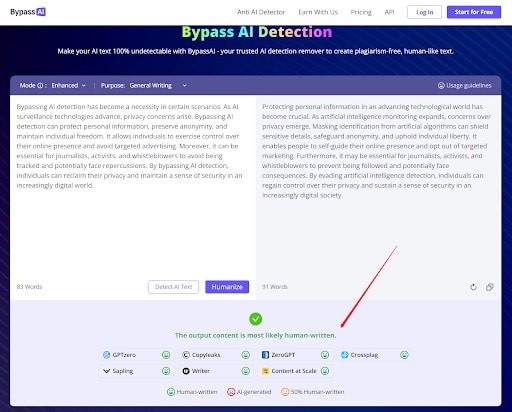Click the Writer detector logo
512x412 pixels.
[186, 371]
